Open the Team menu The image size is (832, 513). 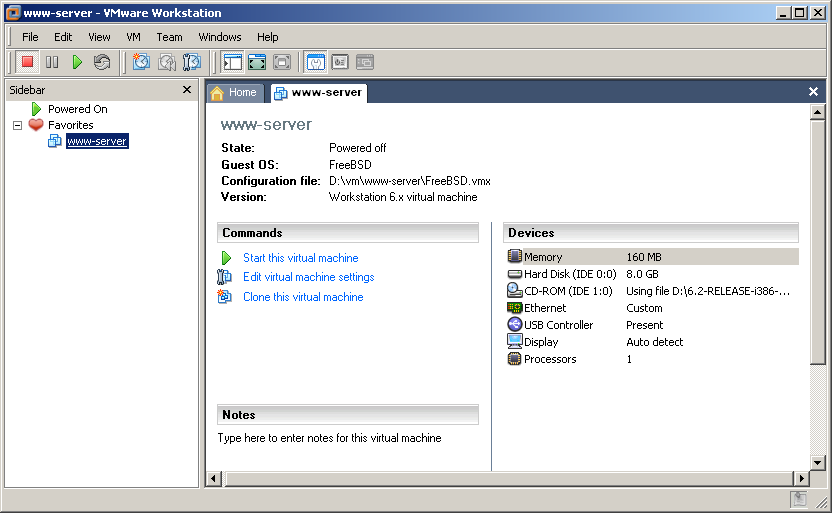tap(169, 37)
